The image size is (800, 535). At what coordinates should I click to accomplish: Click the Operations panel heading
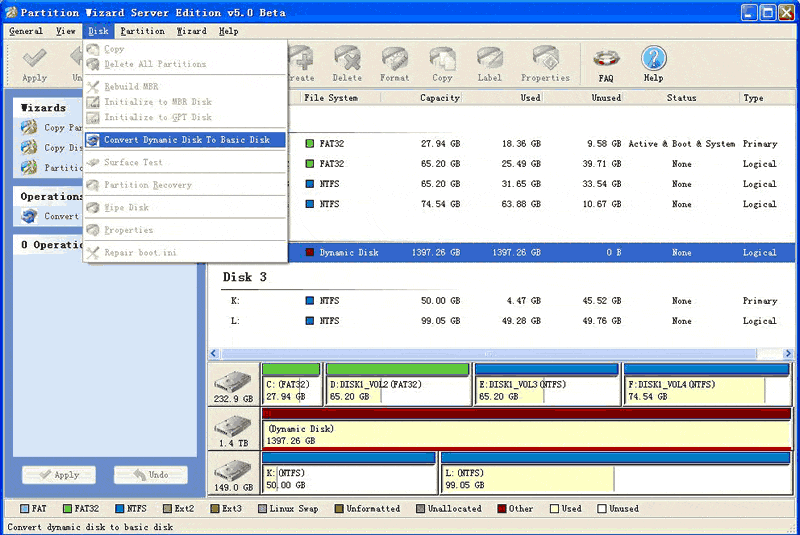51,196
